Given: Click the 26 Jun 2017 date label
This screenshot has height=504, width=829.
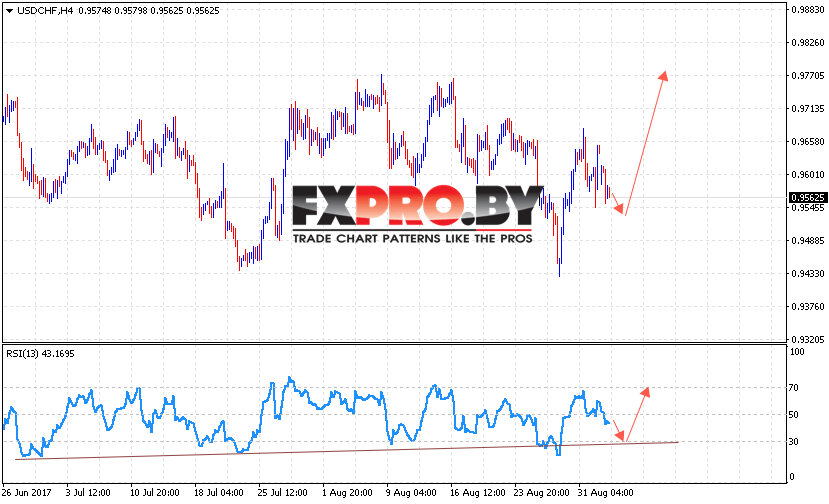Looking at the screenshot, I should click(x=26, y=492).
